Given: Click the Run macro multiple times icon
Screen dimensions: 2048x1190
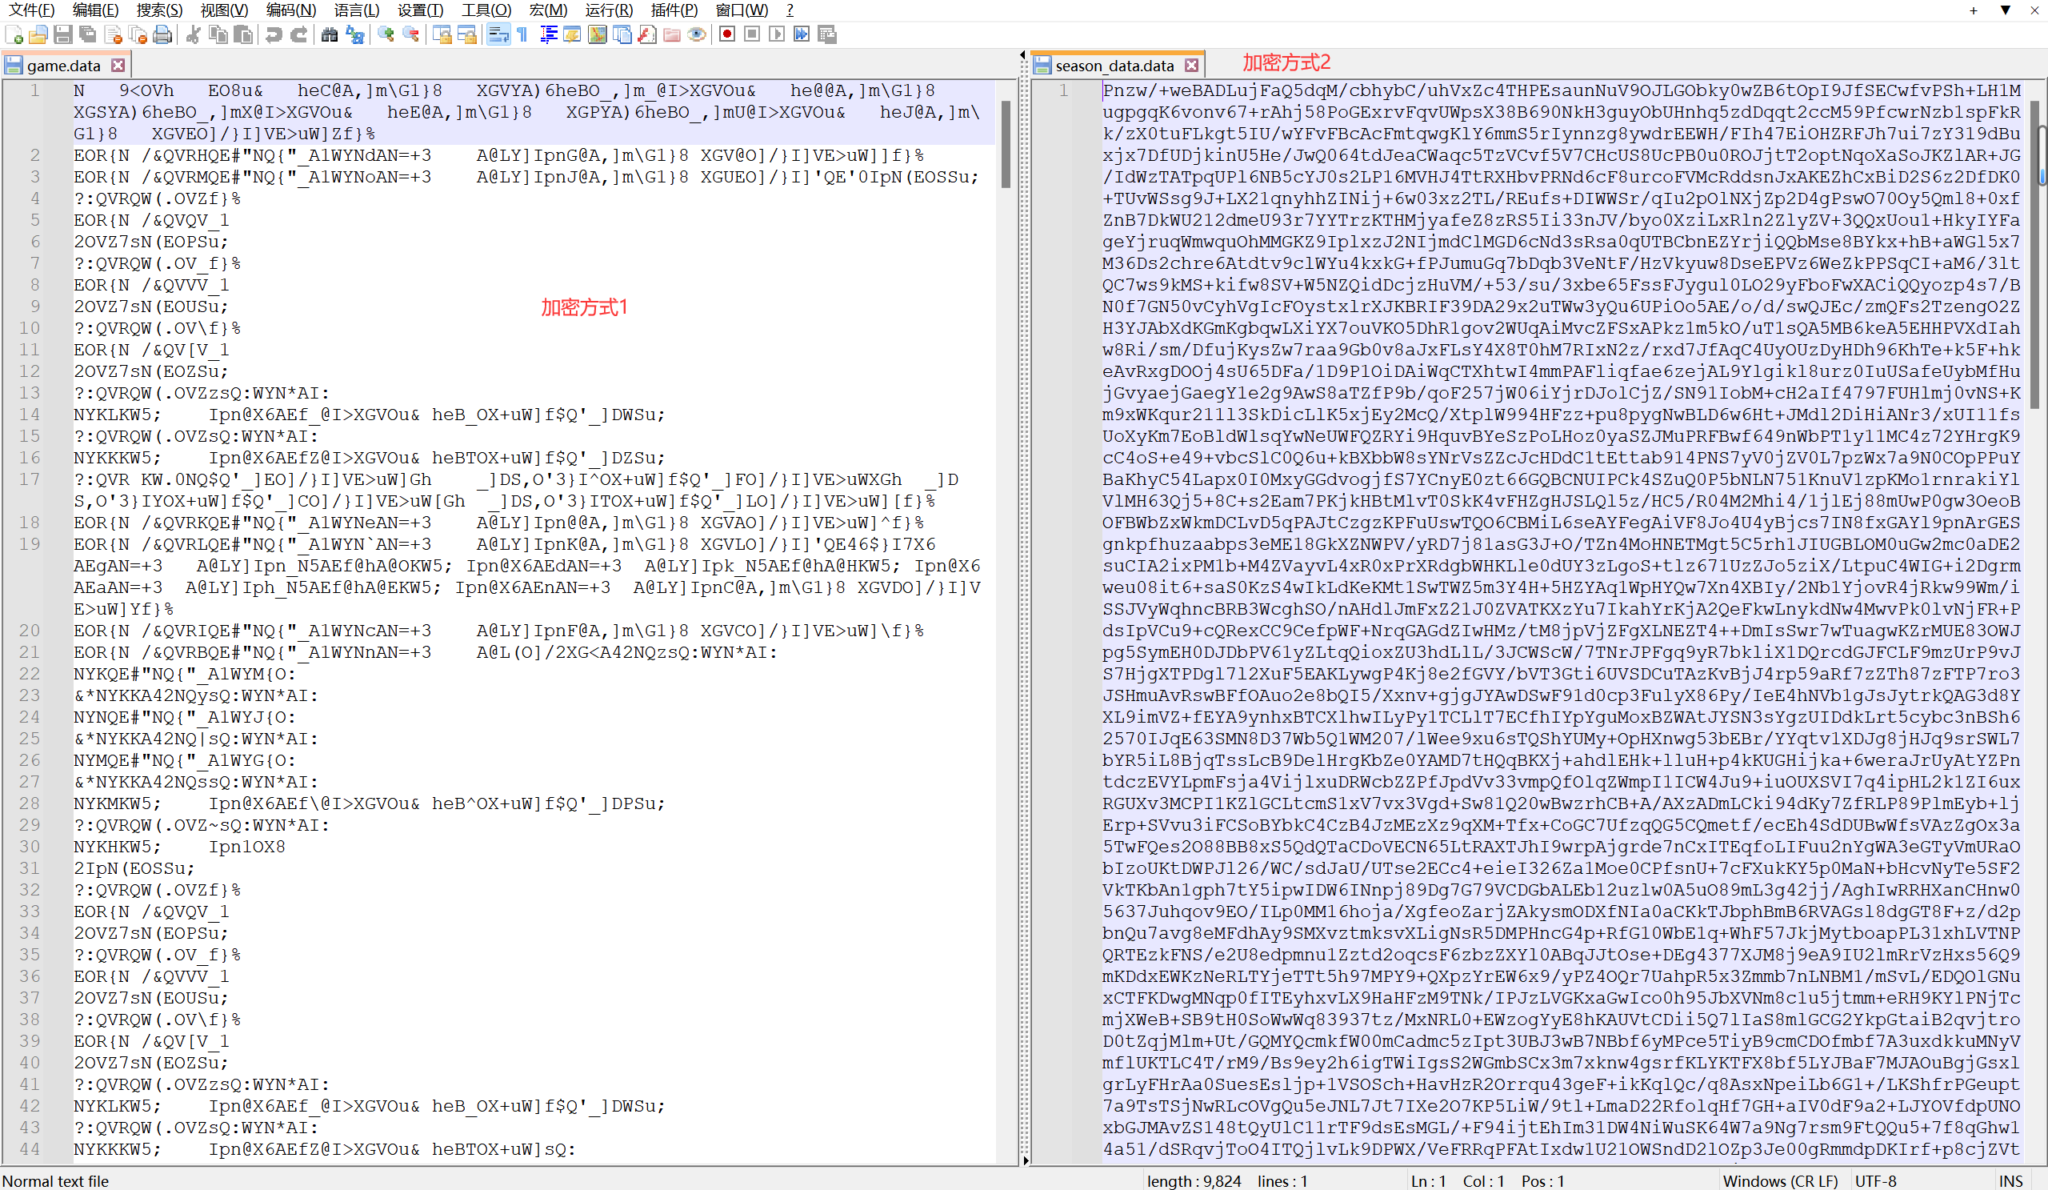Looking at the screenshot, I should [x=802, y=35].
